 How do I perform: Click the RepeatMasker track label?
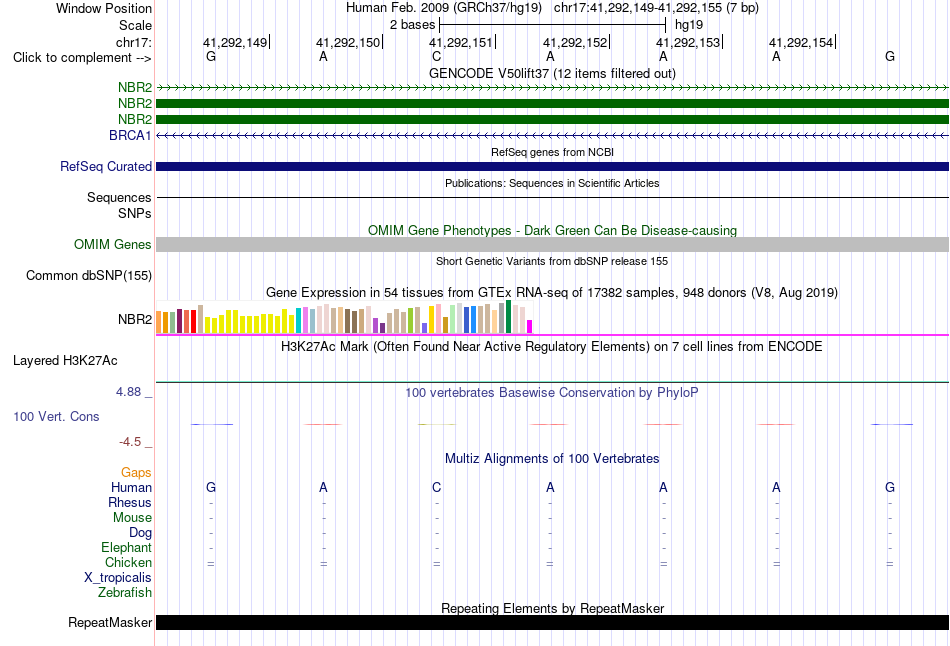point(110,622)
